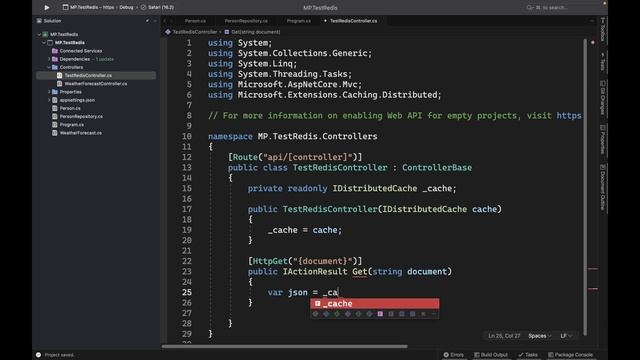Expand the Dependencies folder

(49, 59)
